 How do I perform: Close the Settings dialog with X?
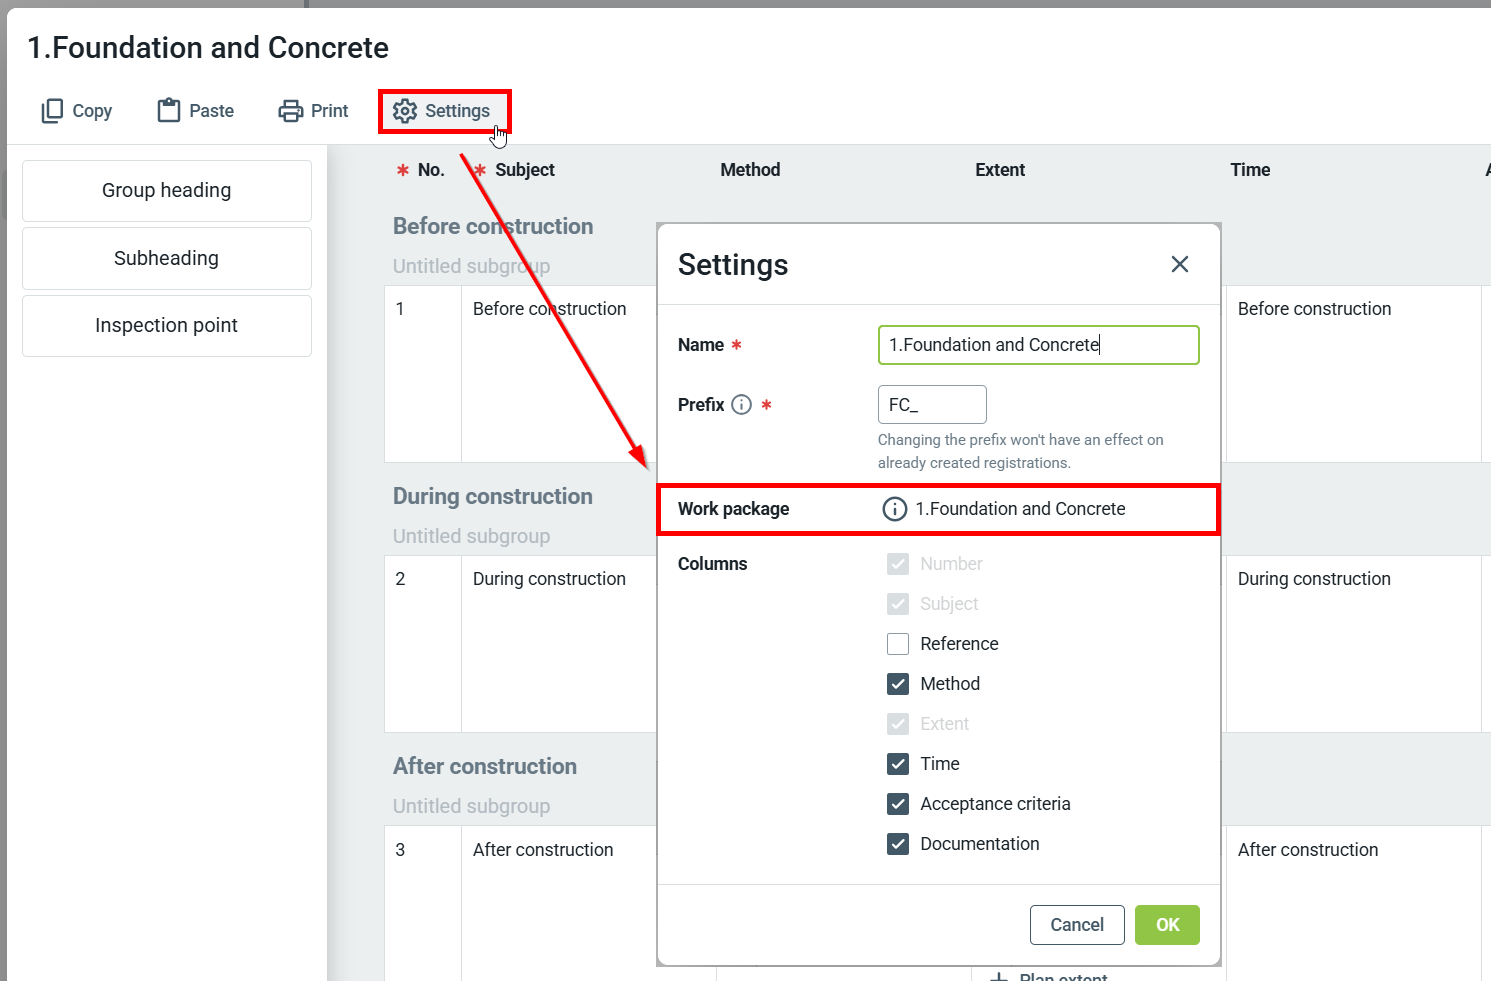pyautogui.click(x=1180, y=264)
